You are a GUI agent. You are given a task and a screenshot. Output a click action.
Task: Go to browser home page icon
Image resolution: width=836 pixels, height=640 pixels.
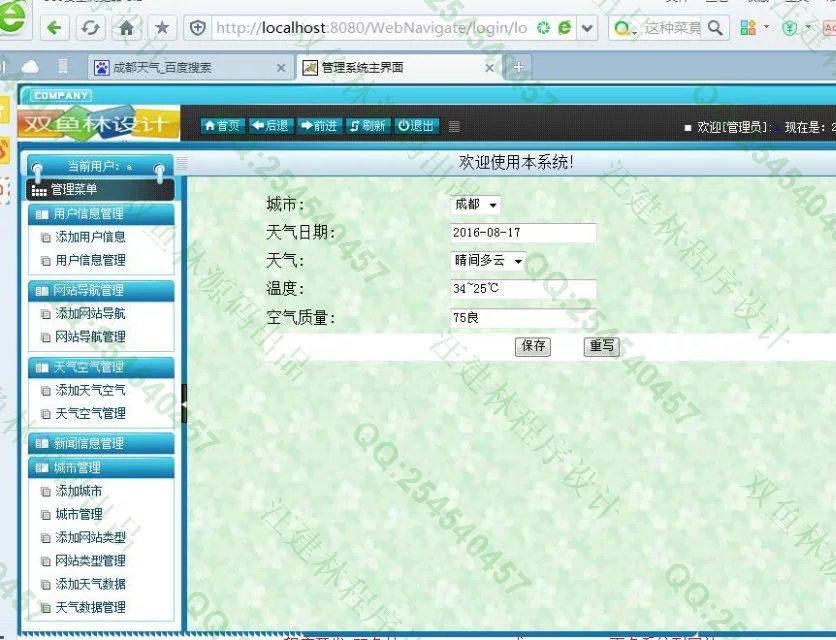[126, 28]
